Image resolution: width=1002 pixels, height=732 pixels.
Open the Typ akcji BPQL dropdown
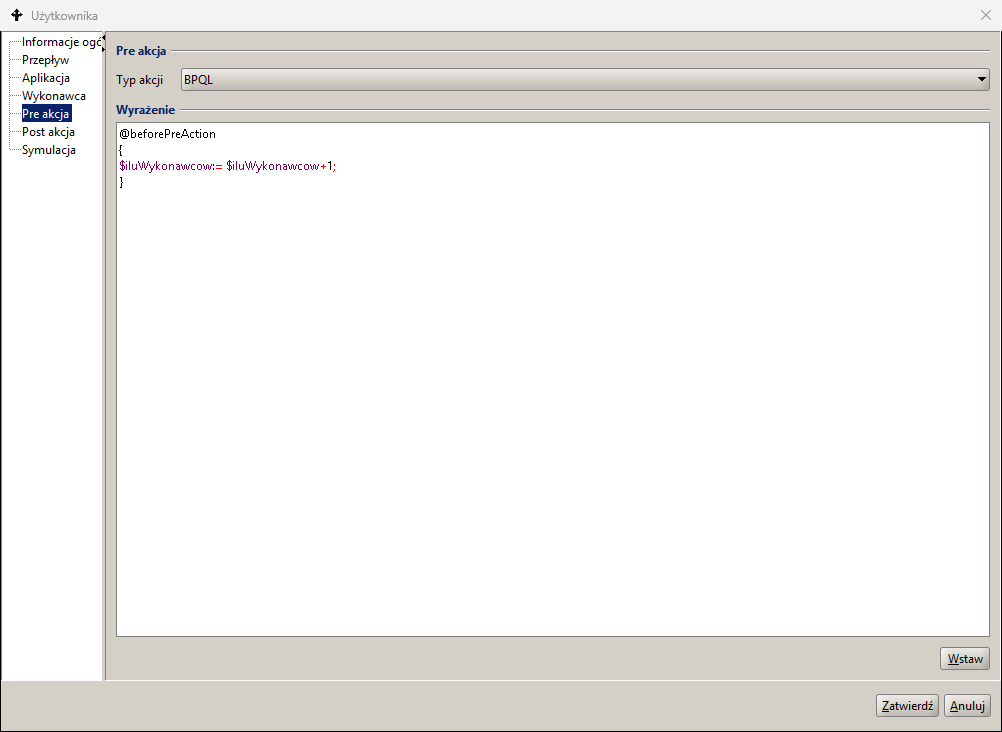[585, 80]
